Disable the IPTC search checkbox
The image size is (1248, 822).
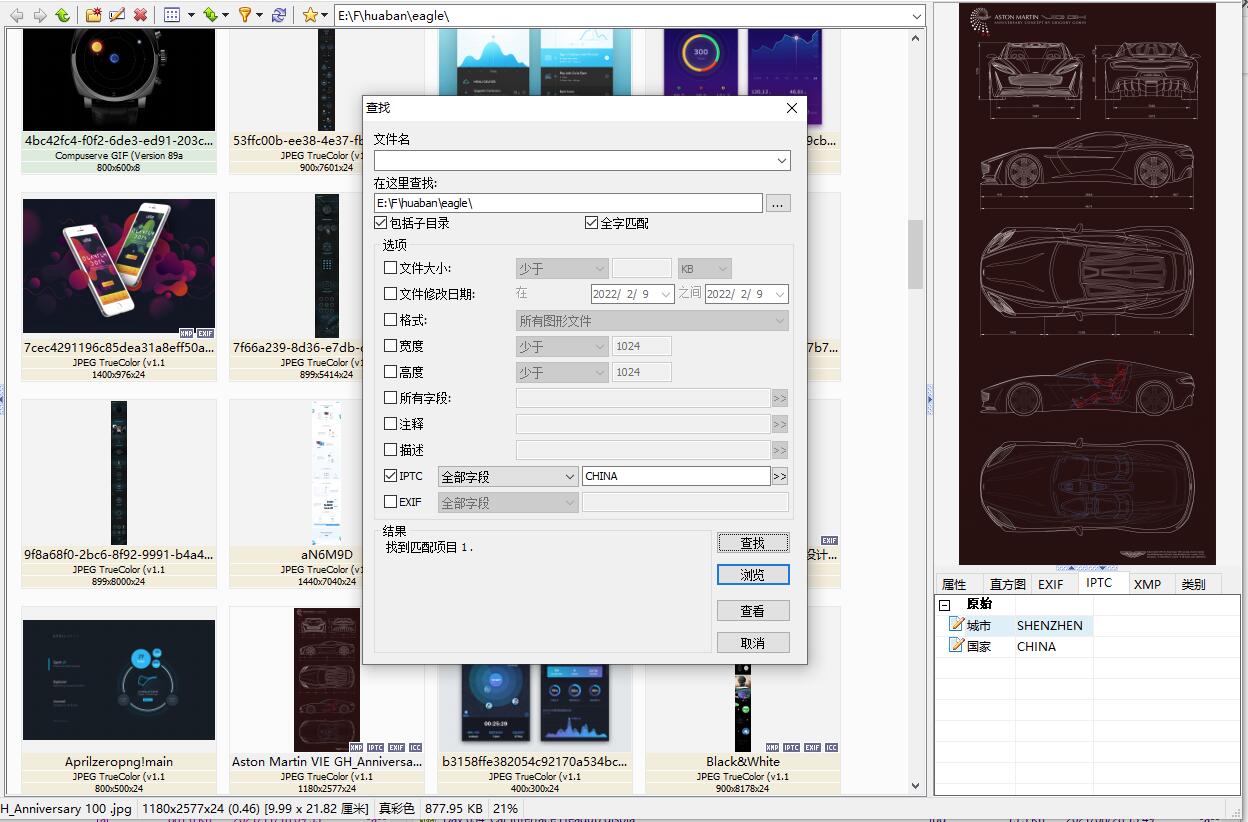pyautogui.click(x=391, y=476)
